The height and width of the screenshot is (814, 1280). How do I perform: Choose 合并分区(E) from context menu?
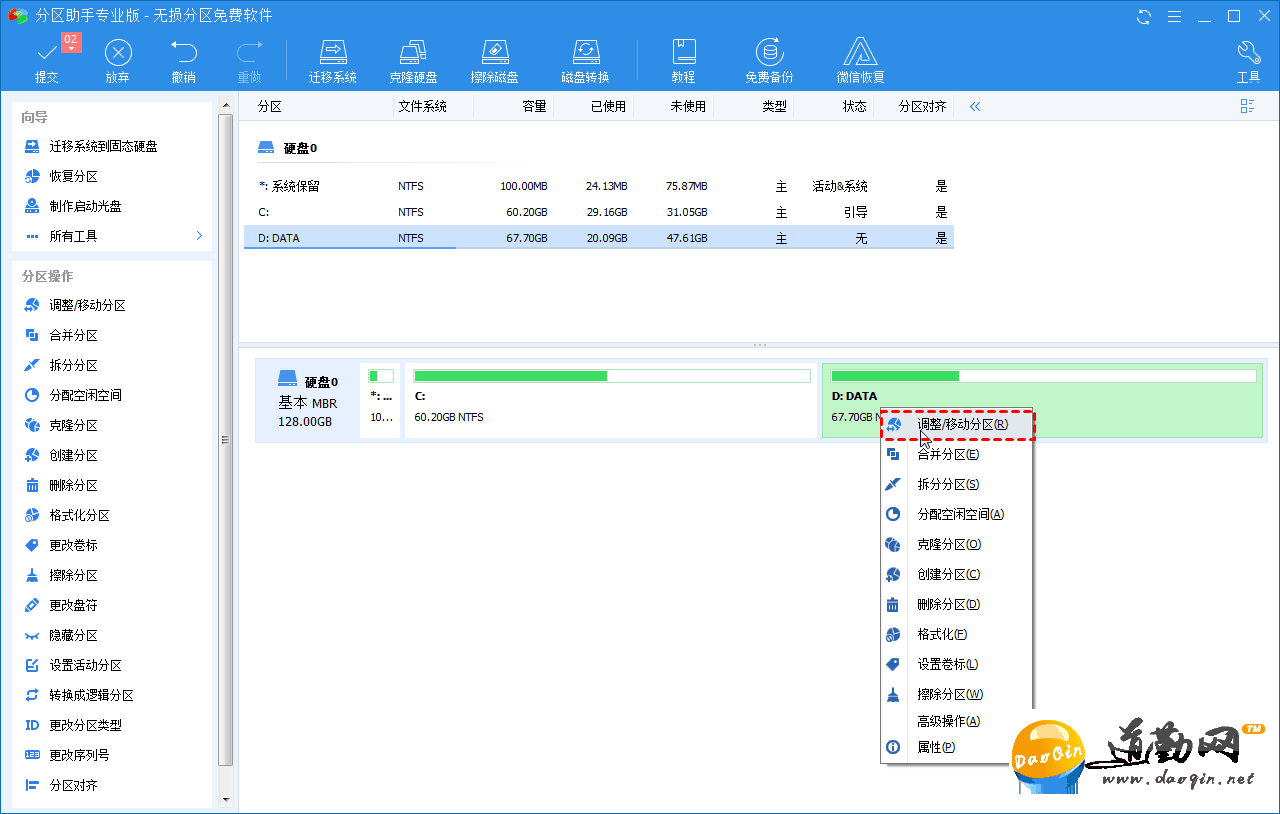[957, 454]
